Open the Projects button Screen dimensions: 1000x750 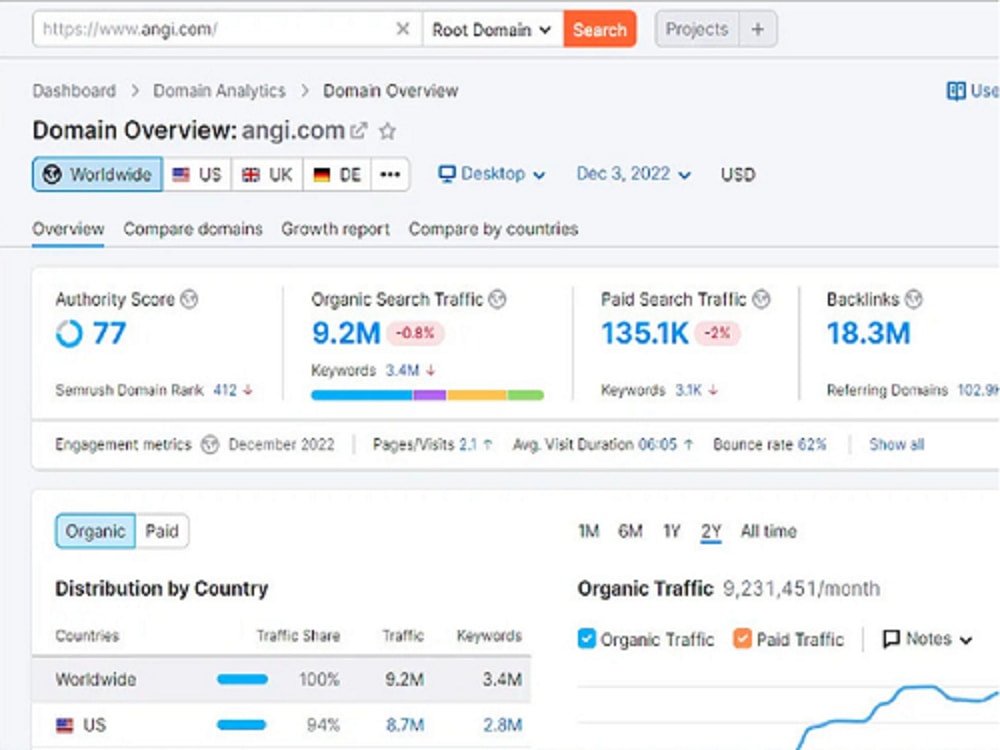(696, 29)
